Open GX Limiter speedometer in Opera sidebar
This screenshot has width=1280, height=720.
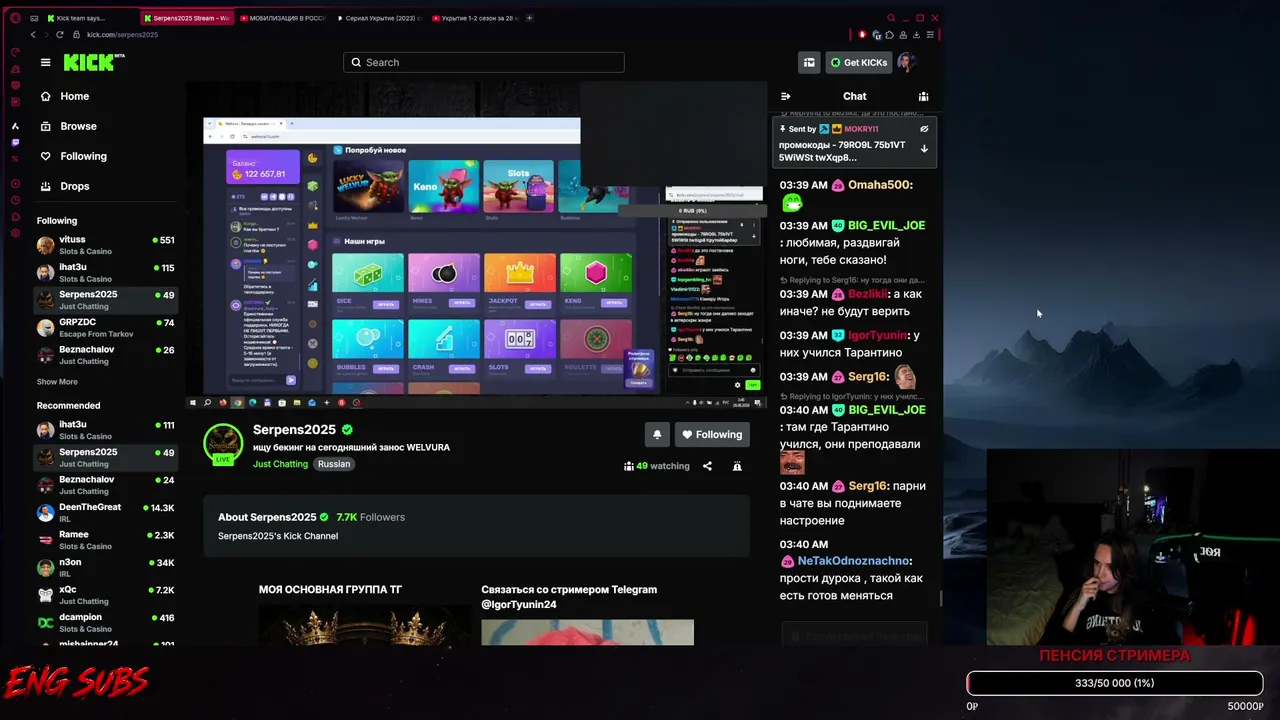tap(15, 52)
